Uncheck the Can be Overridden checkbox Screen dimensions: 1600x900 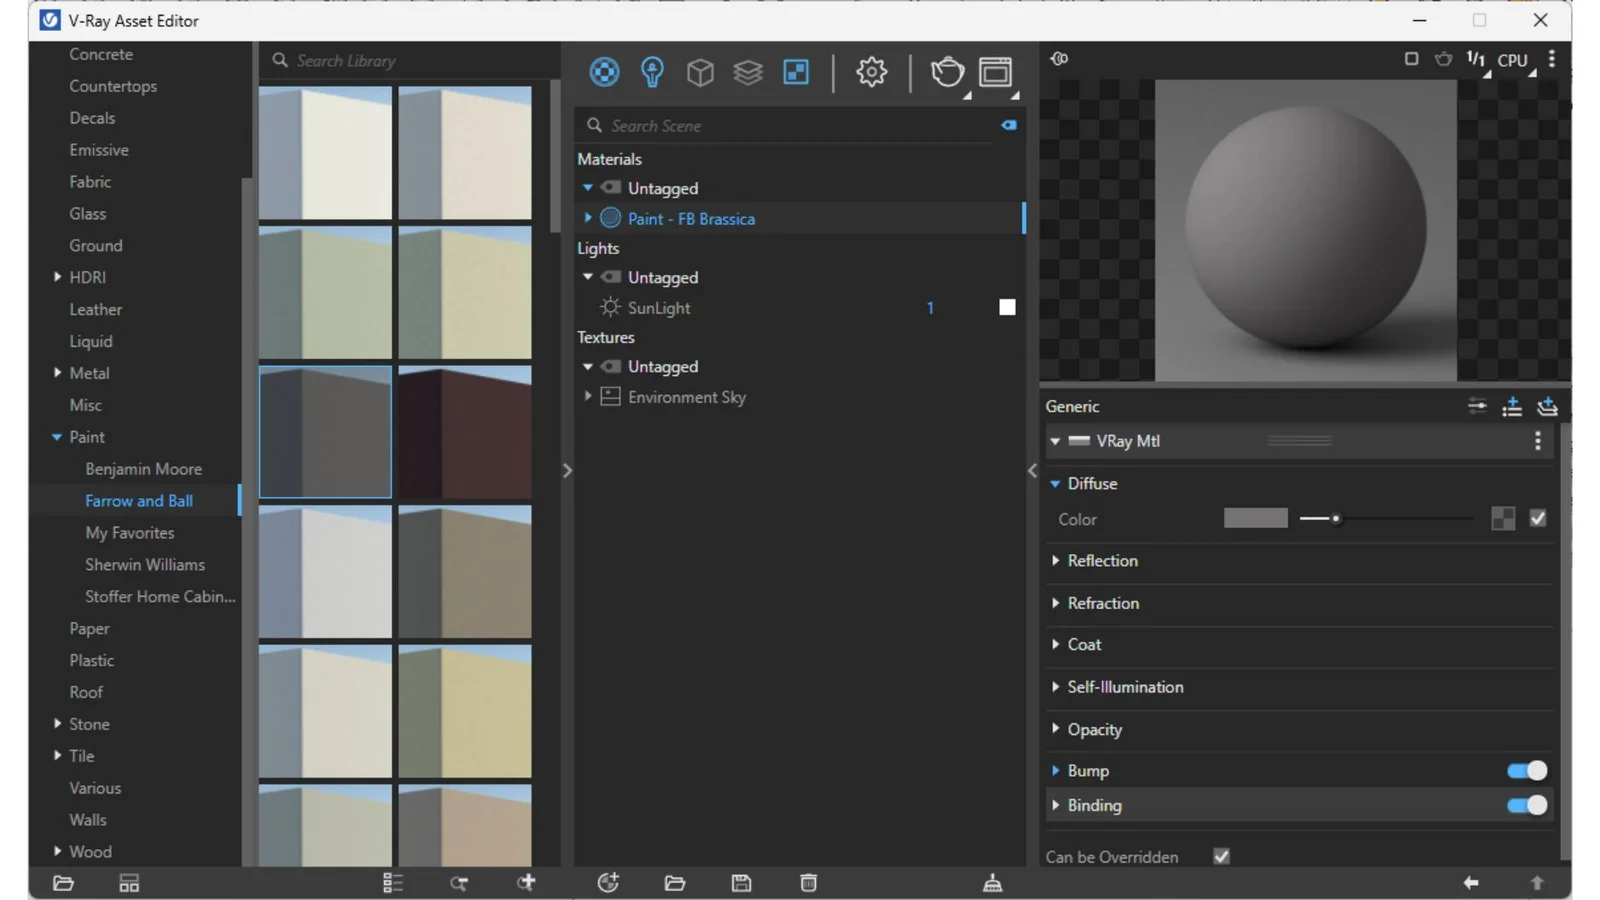click(x=1221, y=856)
